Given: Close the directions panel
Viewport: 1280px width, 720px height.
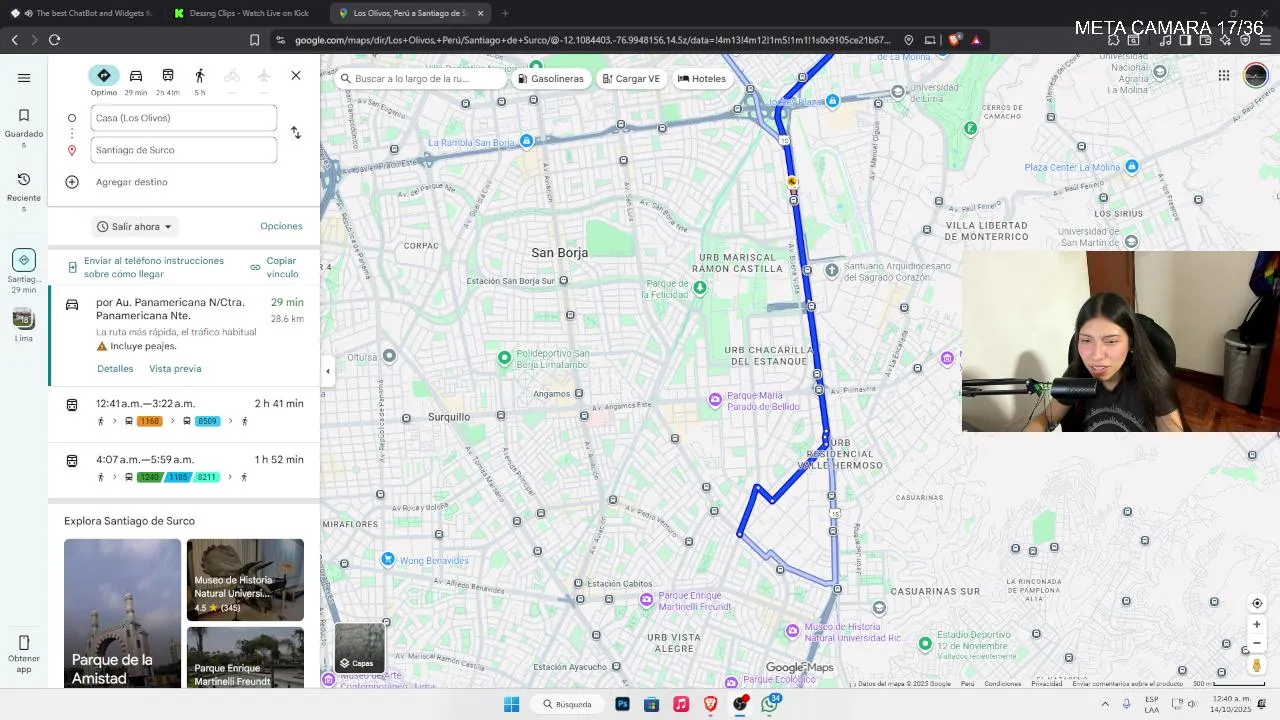Looking at the screenshot, I should tap(296, 76).
